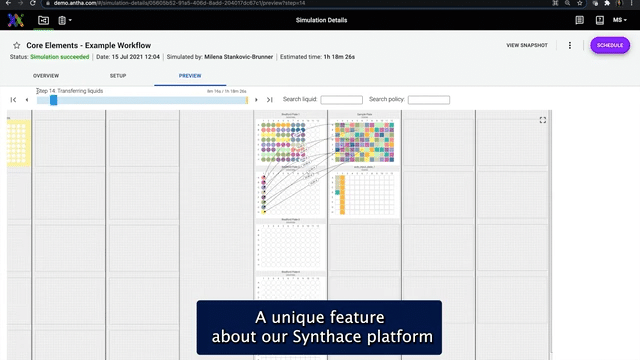
Task: Focus the Search policy field
Action: (x=429, y=100)
